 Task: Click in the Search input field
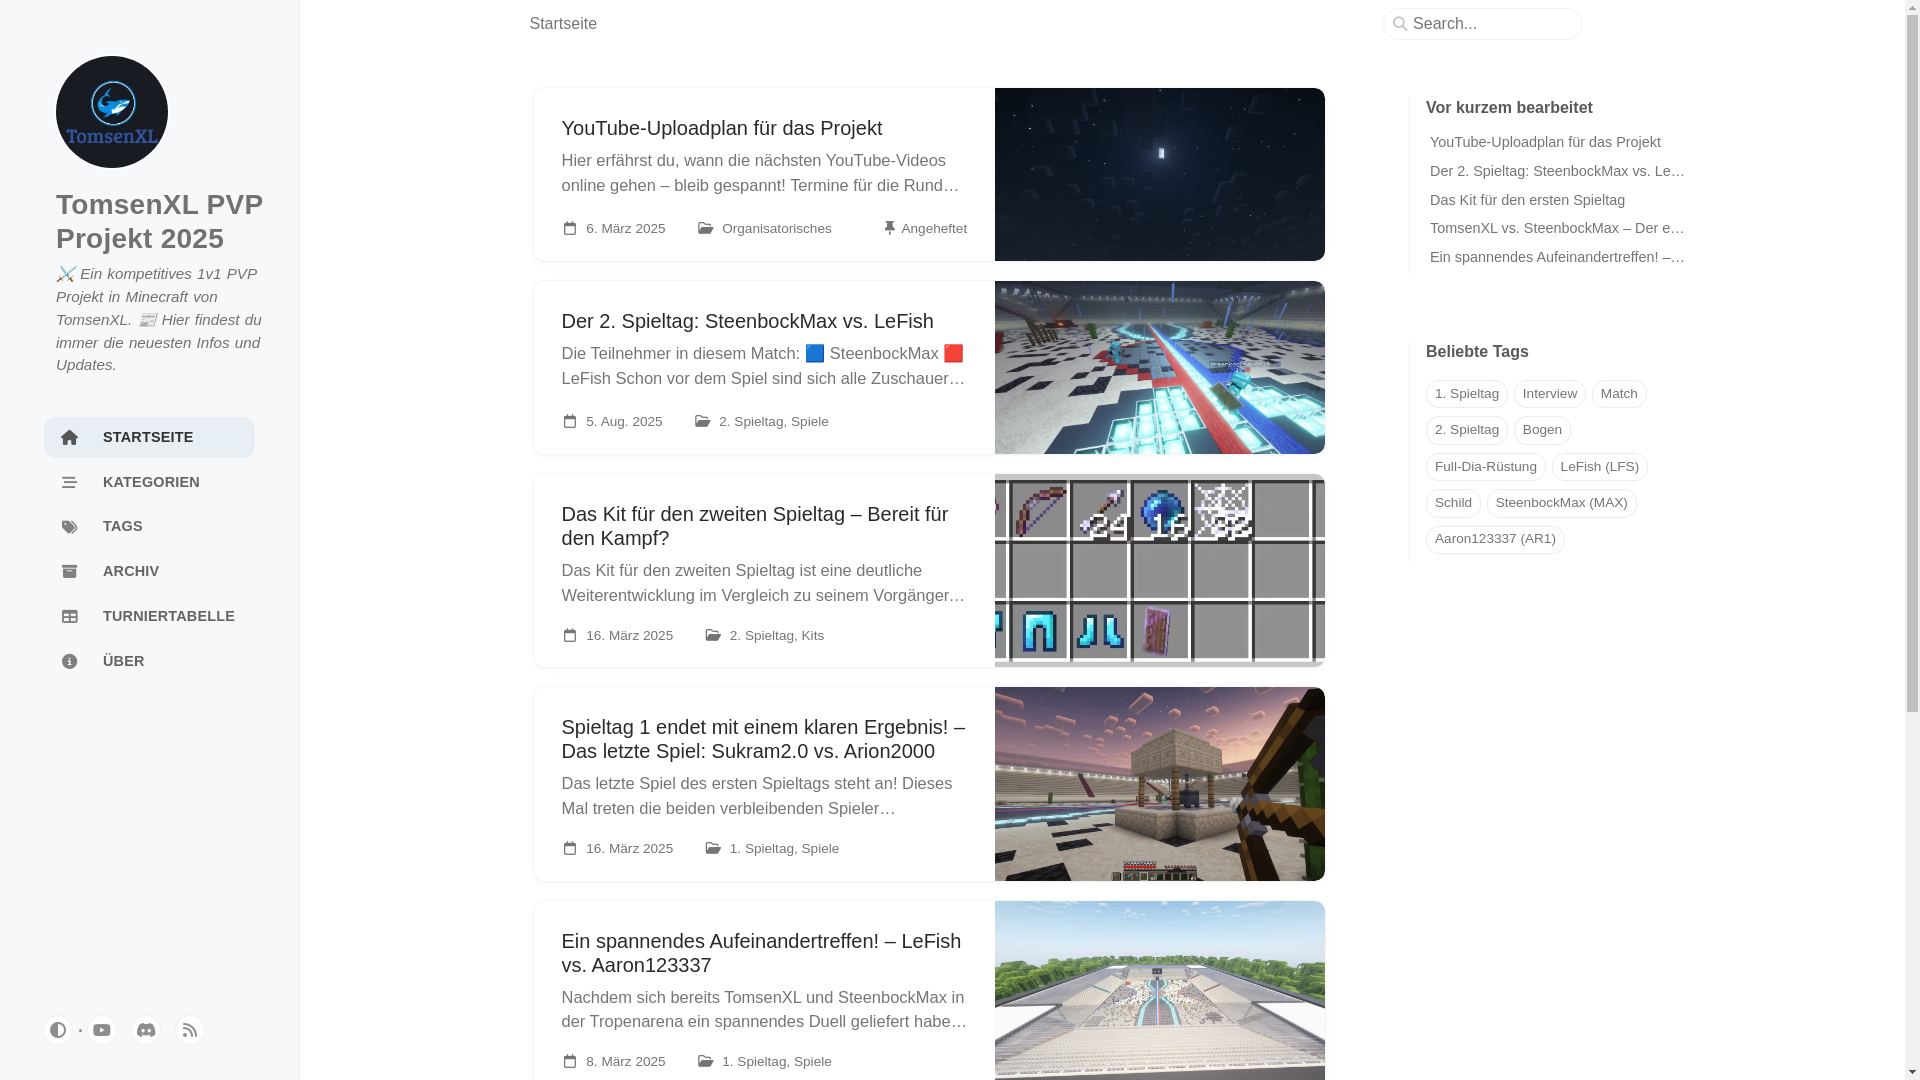[1490, 24]
